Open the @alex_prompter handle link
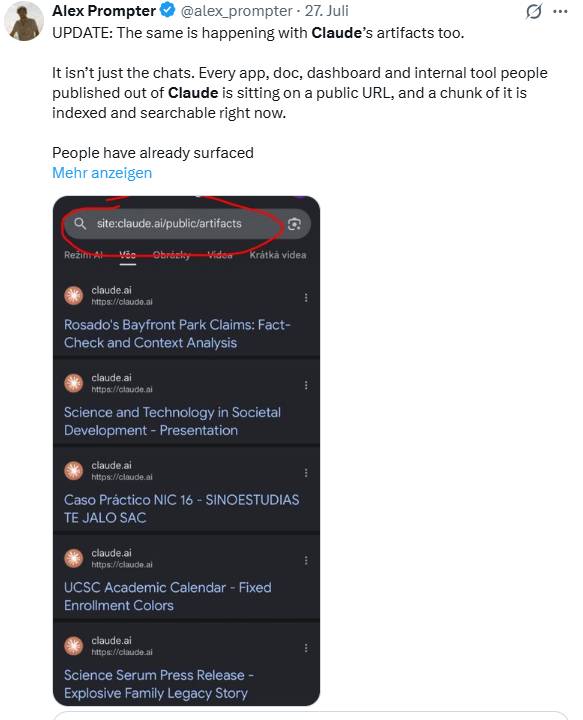Screen dimensions: 583x720 click(x=236, y=11)
